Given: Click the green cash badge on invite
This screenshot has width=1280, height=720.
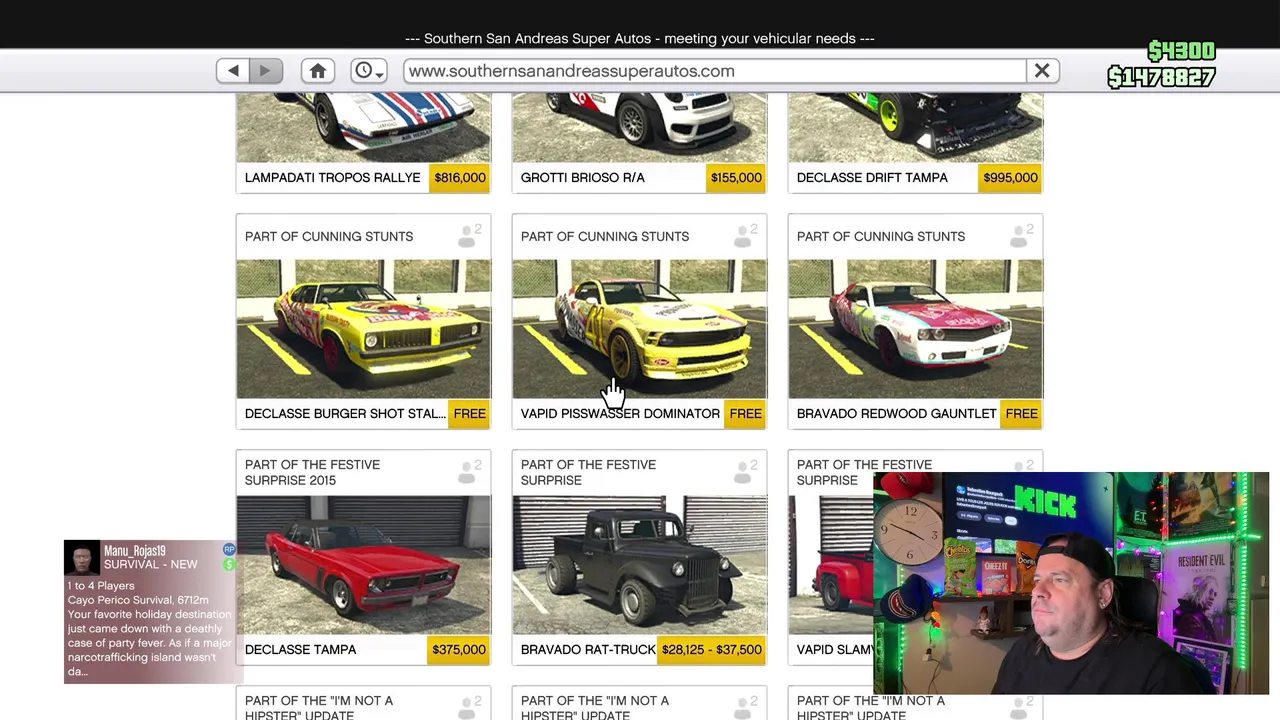Looking at the screenshot, I should tap(229, 565).
